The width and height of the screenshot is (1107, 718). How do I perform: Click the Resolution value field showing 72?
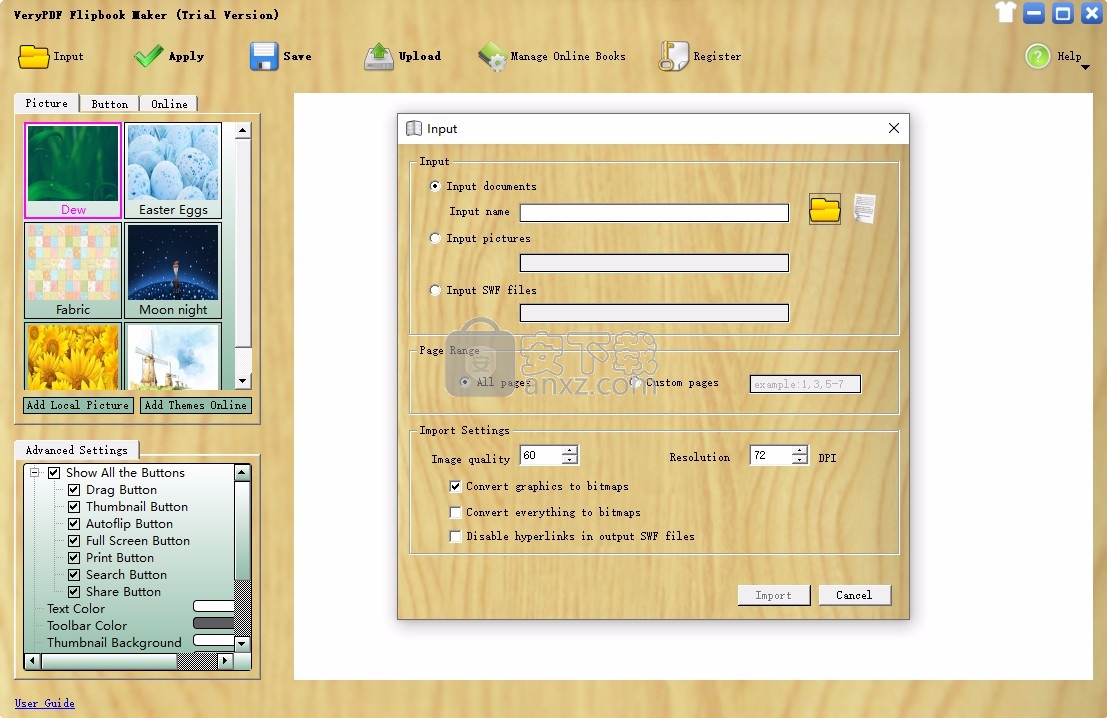point(771,455)
